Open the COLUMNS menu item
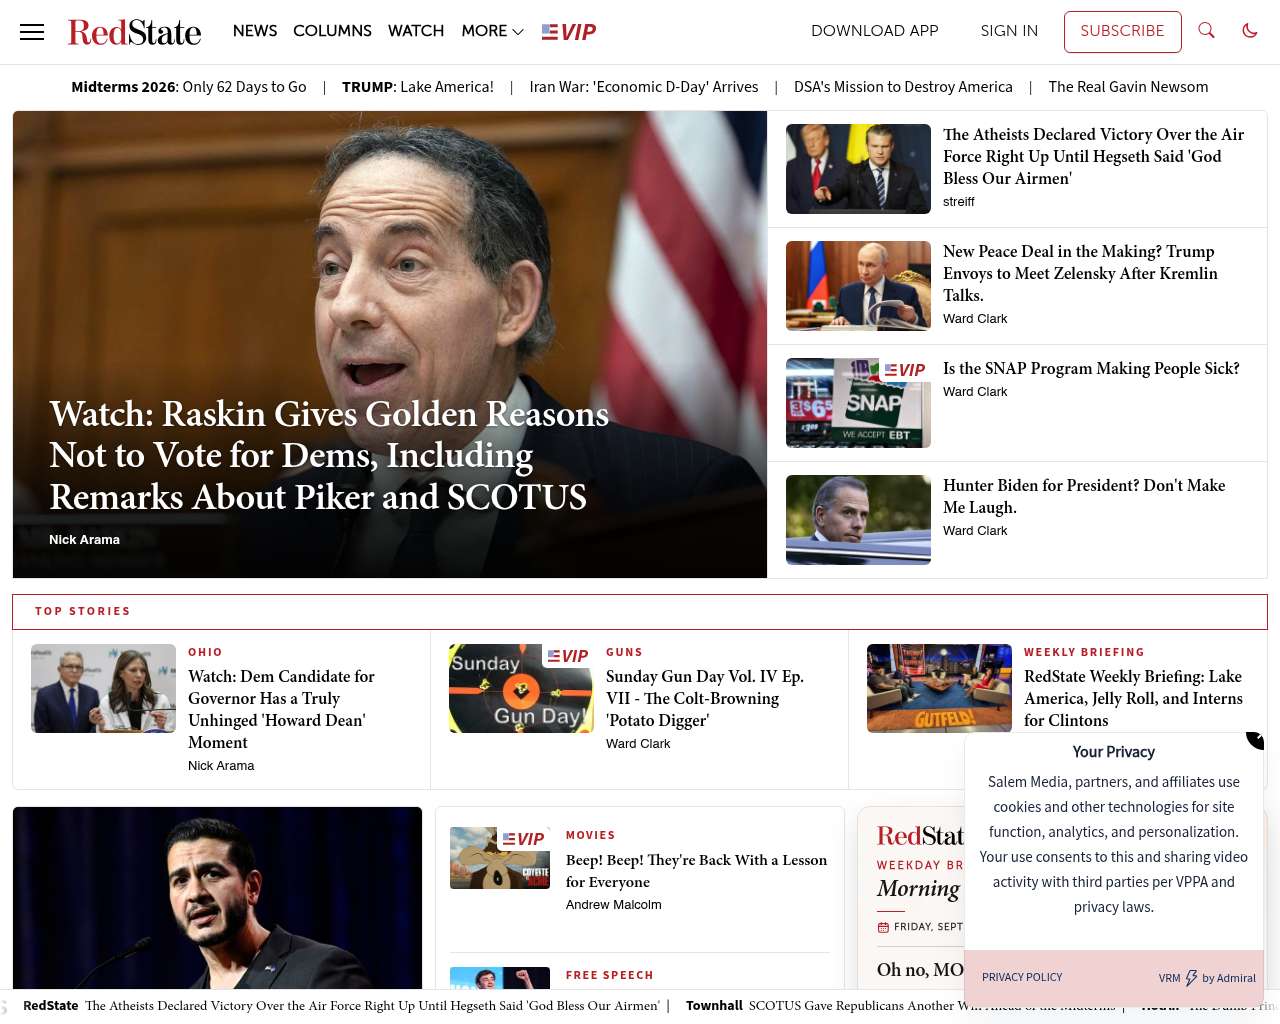1280x1024 pixels. pyautogui.click(x=332, y=31)
